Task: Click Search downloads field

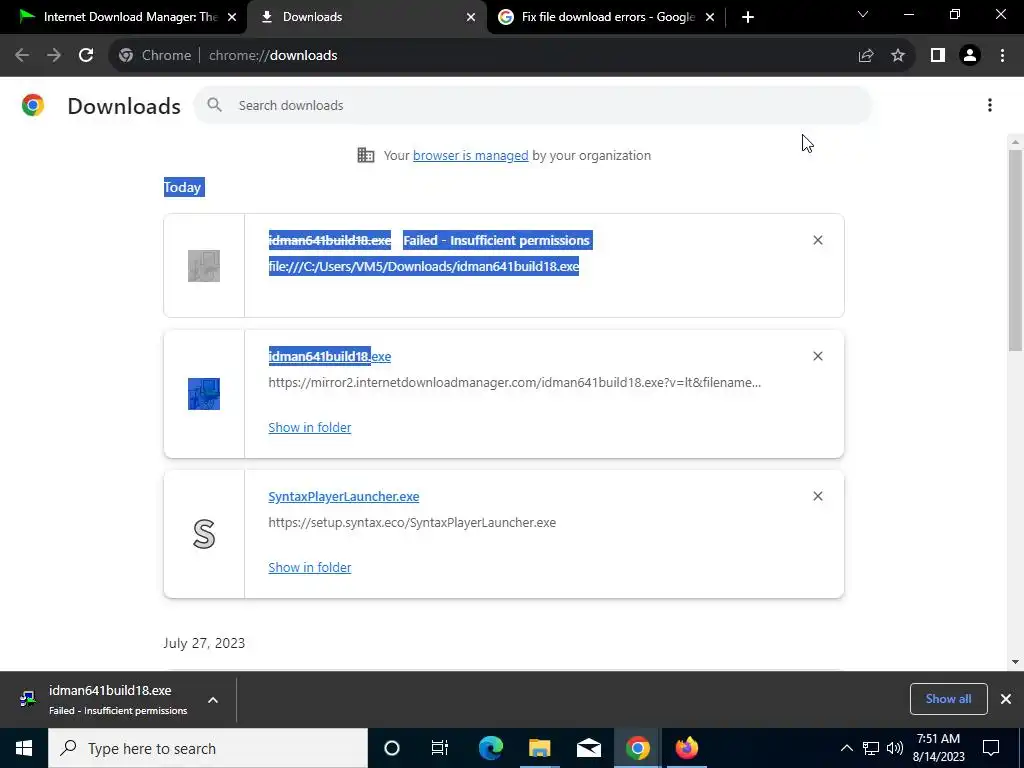Action: pos(532,105)
